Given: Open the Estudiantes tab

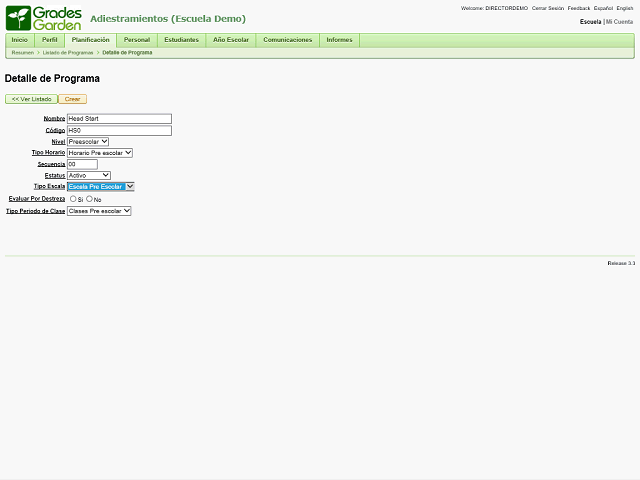Looking at the screenshot, I should [181, 40].
